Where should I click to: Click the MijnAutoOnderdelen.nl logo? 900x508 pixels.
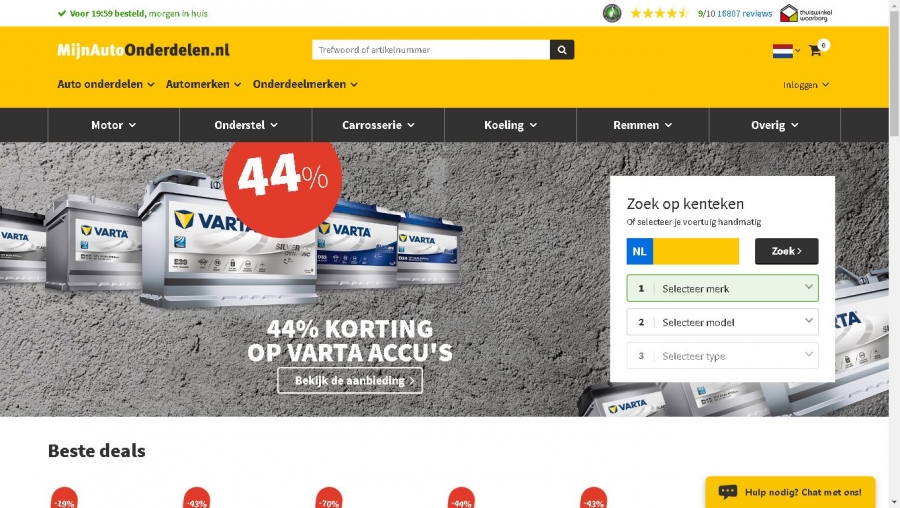(x=143, y=50)
